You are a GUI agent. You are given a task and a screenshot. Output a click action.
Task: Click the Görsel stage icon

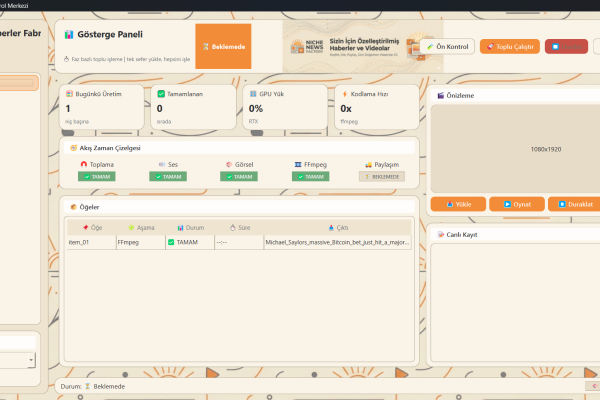(229, 164)
